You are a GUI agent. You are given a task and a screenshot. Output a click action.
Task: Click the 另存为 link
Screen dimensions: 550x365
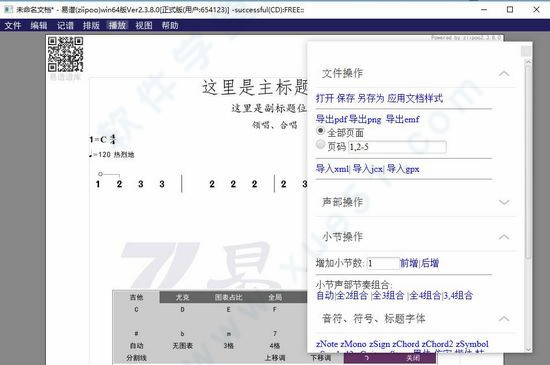coord(371,98)
